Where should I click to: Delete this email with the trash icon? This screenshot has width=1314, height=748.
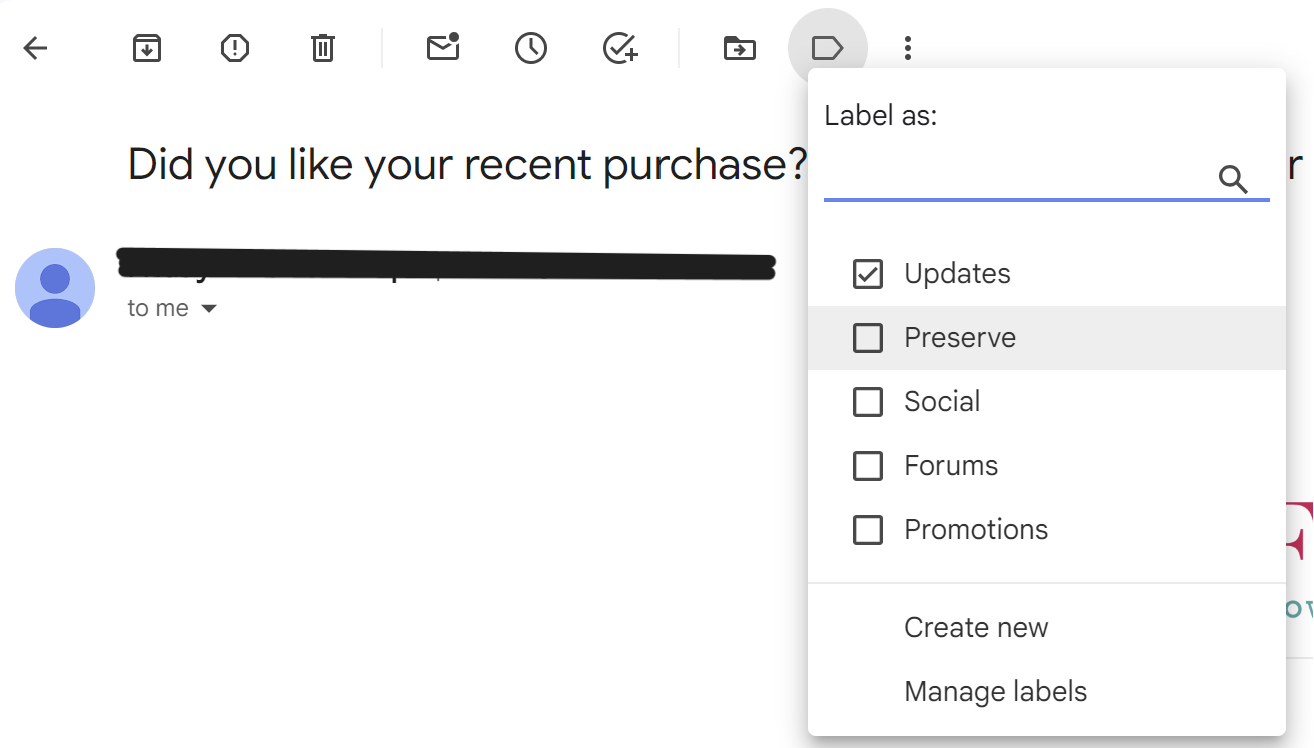click(x=322, y=48)
